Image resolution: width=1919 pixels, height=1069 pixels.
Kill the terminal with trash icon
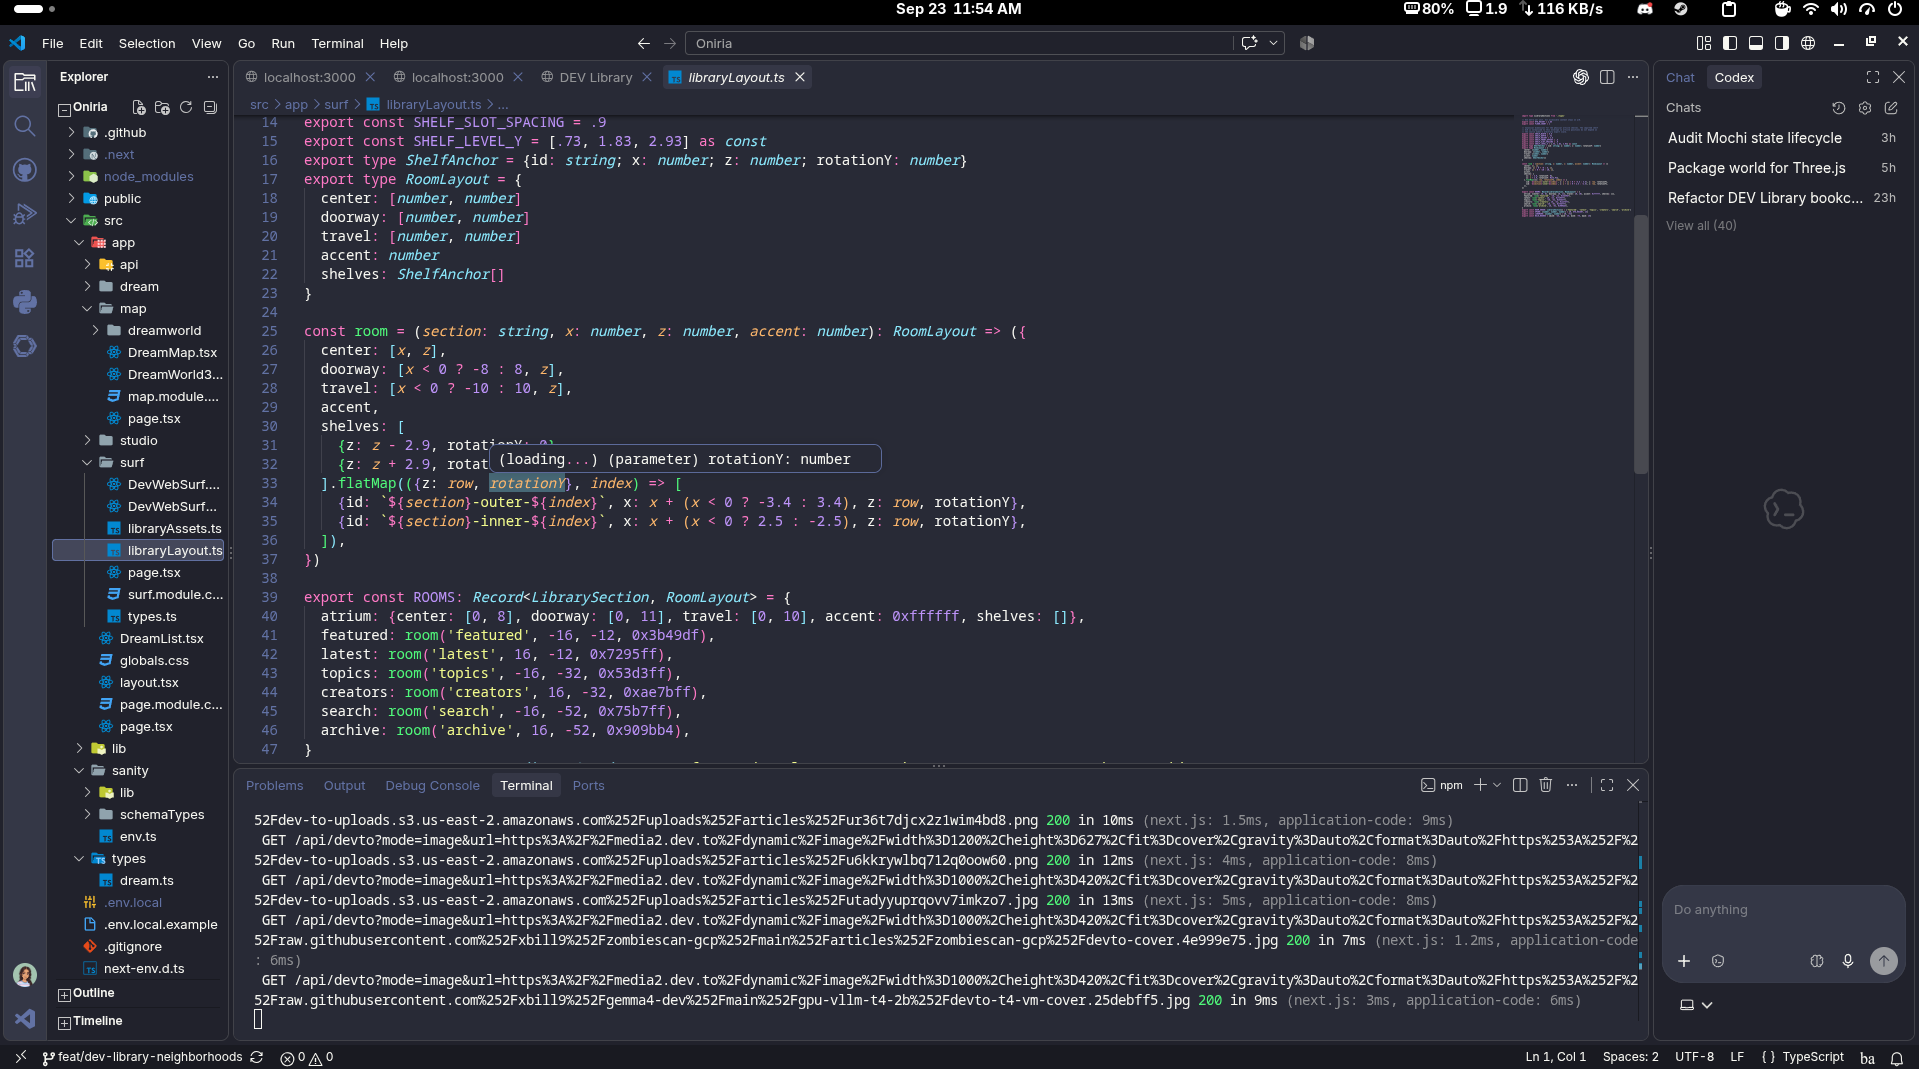coord(1546,785)
